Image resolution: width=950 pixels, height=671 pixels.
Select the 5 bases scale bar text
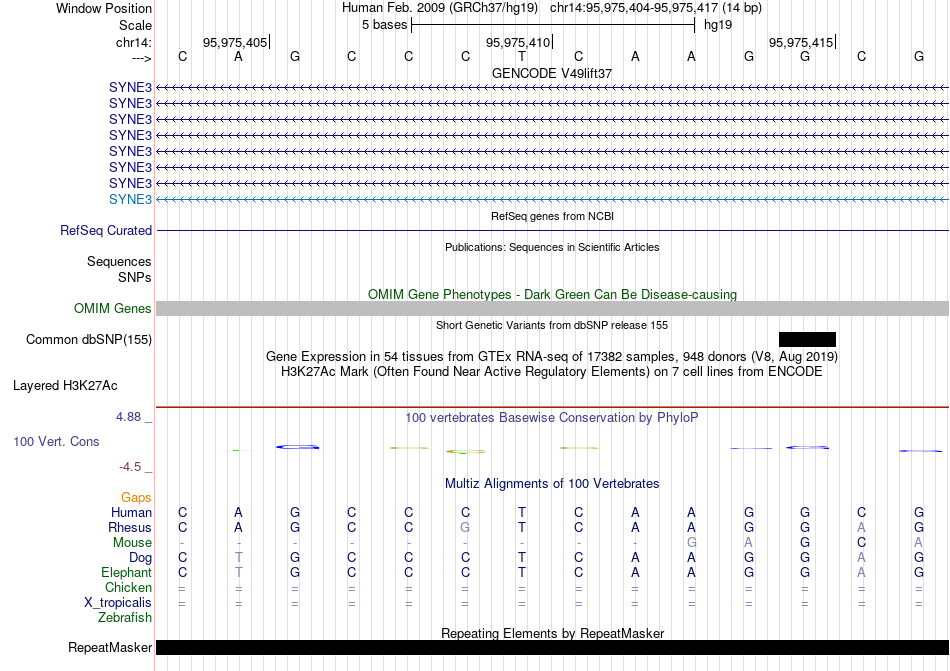click(x=385, y=25)
